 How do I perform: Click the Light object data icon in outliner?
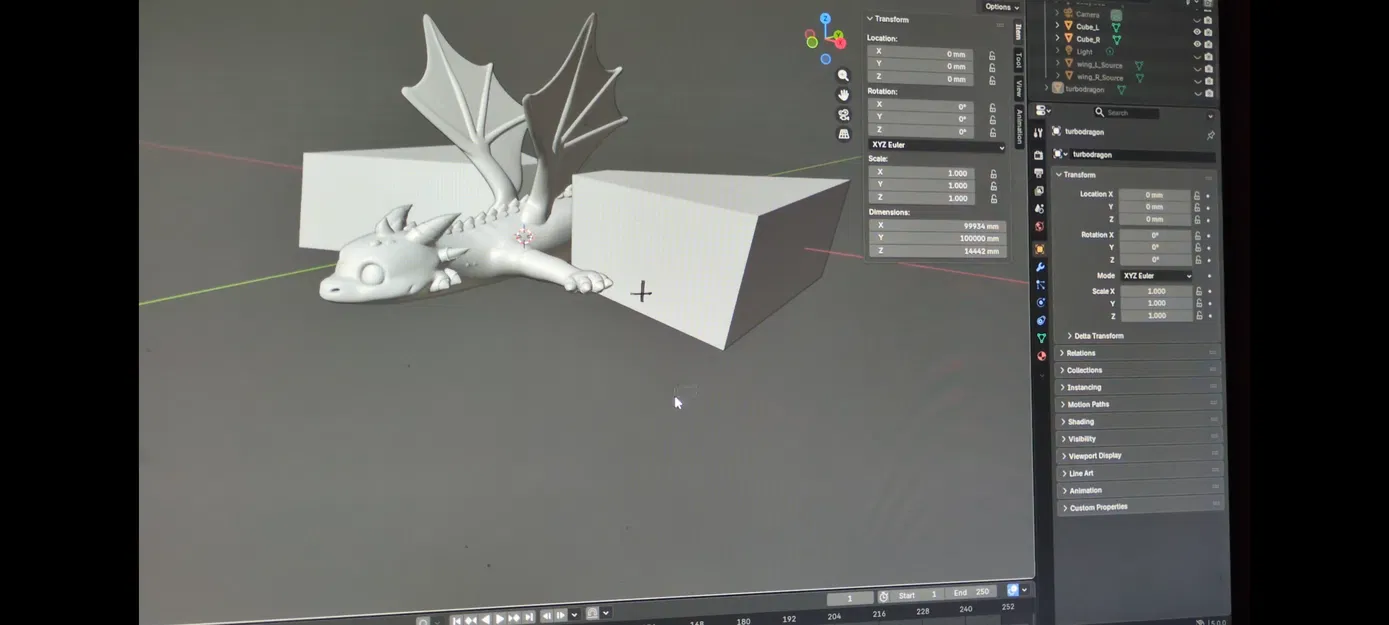tap(1110, 51)
